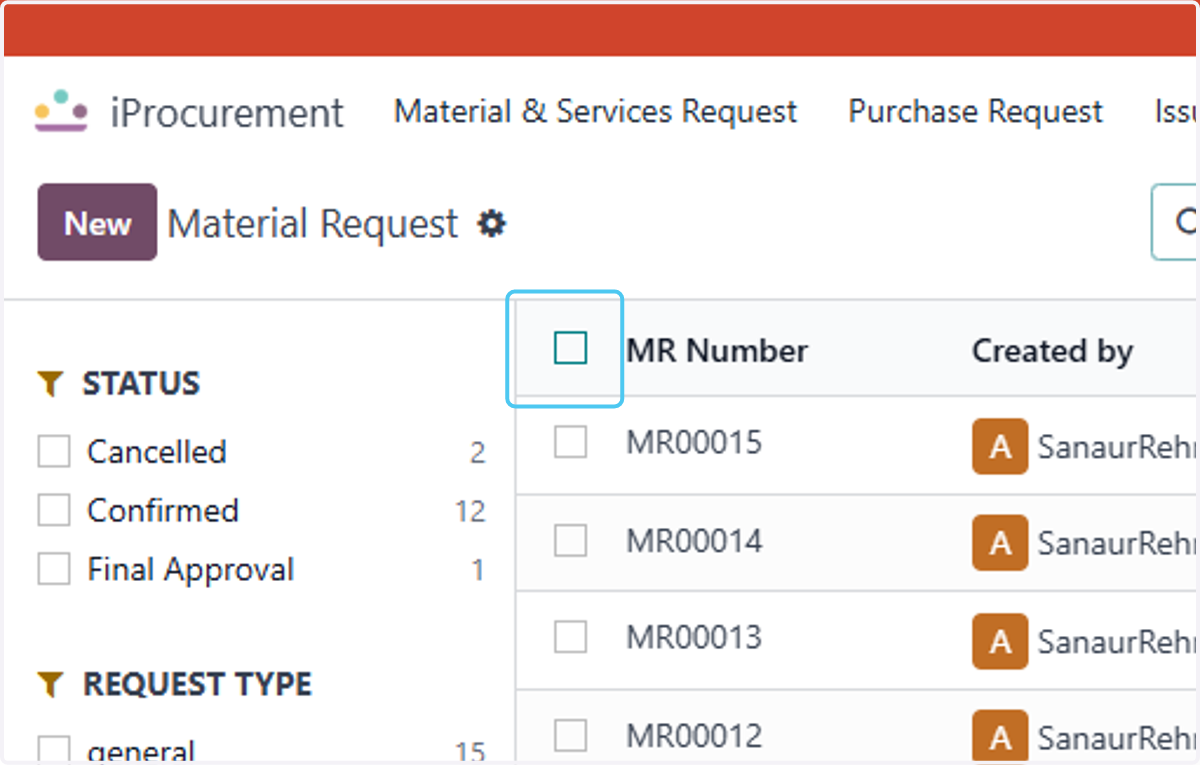This screenshot has width=1200, height=765.
Task: Click the STATUS section heading
Action: 141,384
